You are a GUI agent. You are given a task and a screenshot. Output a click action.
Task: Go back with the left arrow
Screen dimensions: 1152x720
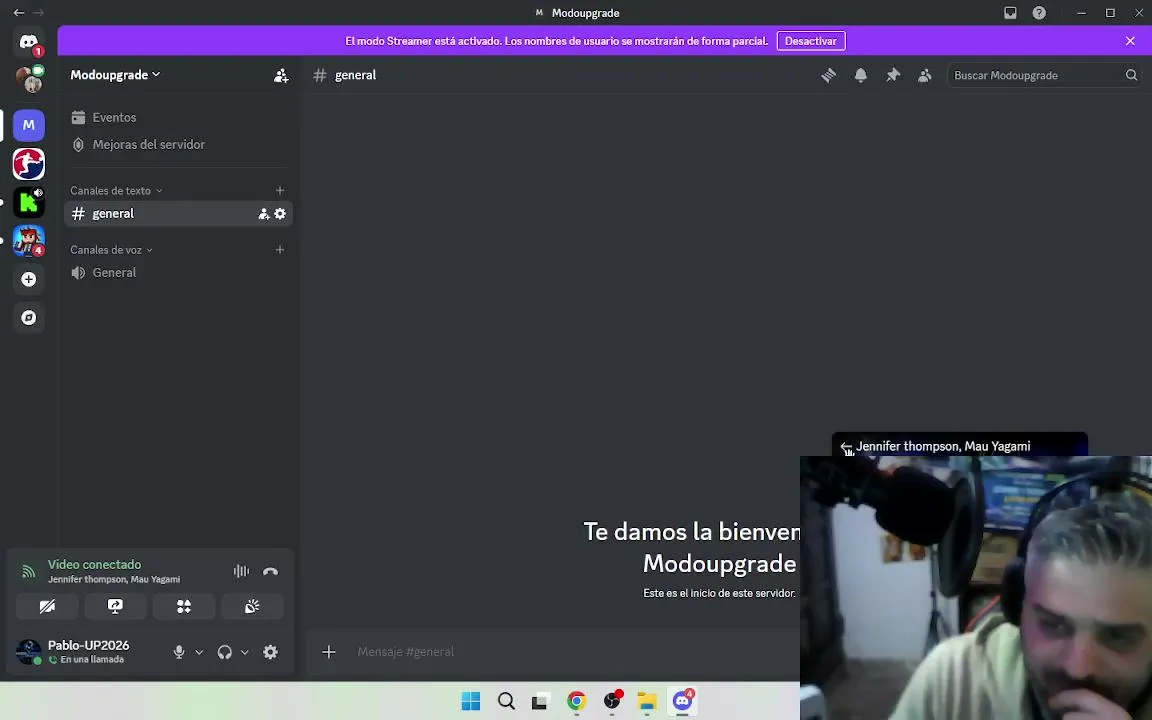tap(18, 12)
